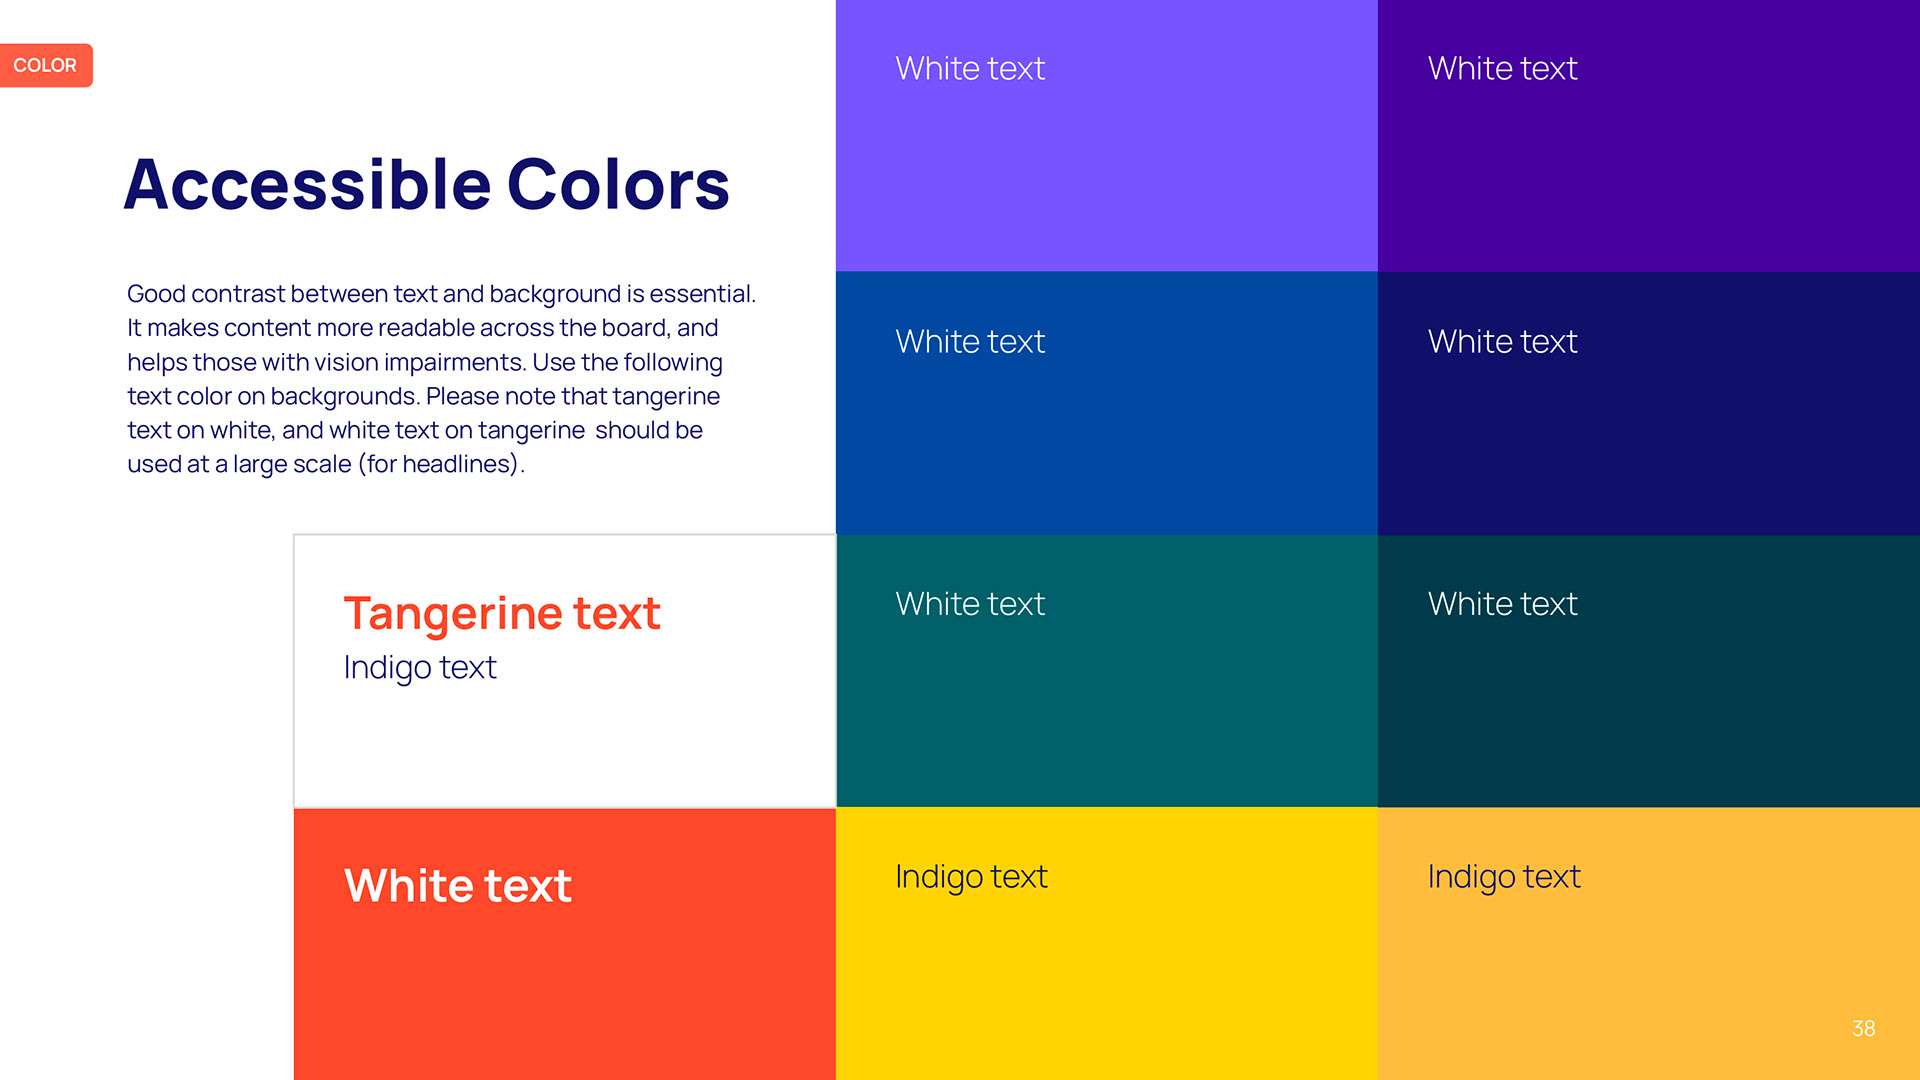
Task: Select the Accessible Colors heading
Action: click(426, 185)
